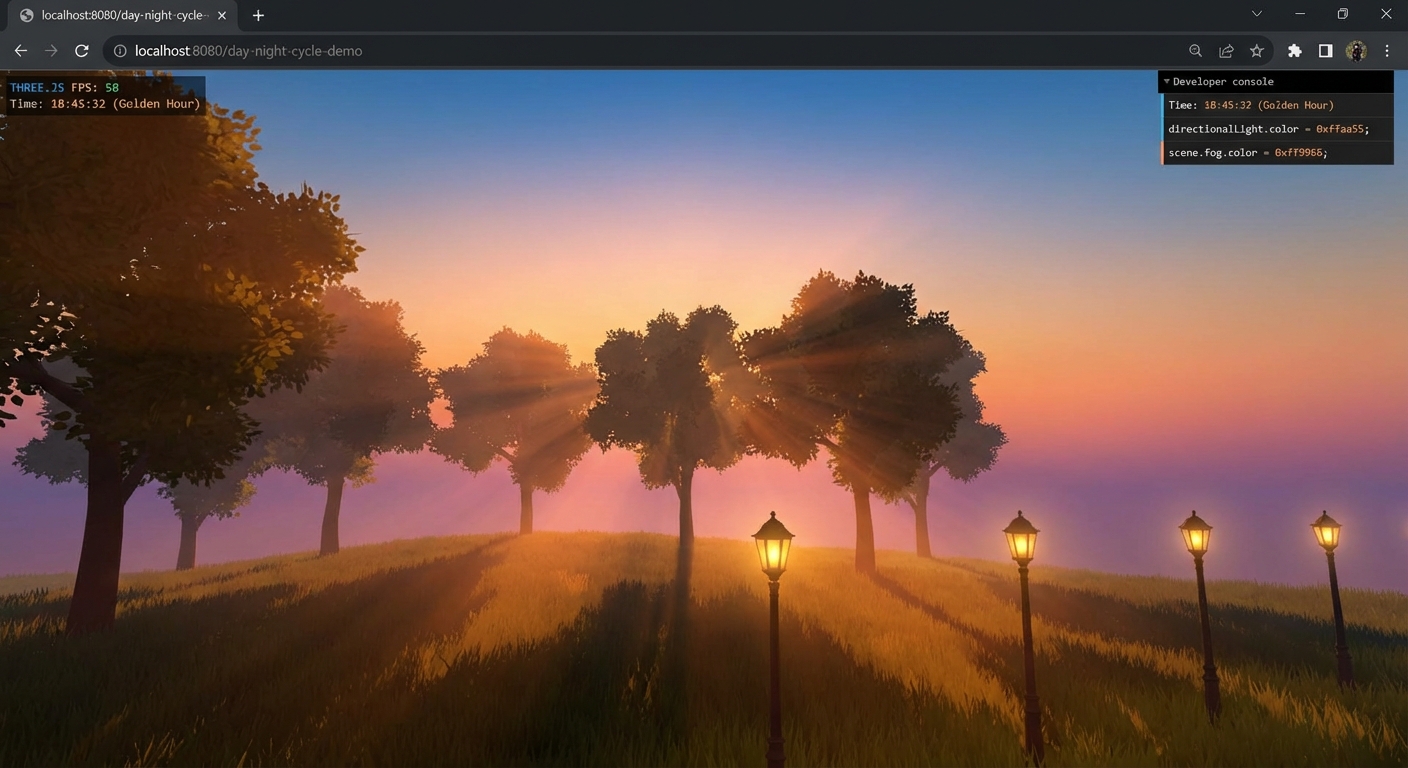Reload the day-night-cycle demo page

click(x=82, y=51)
